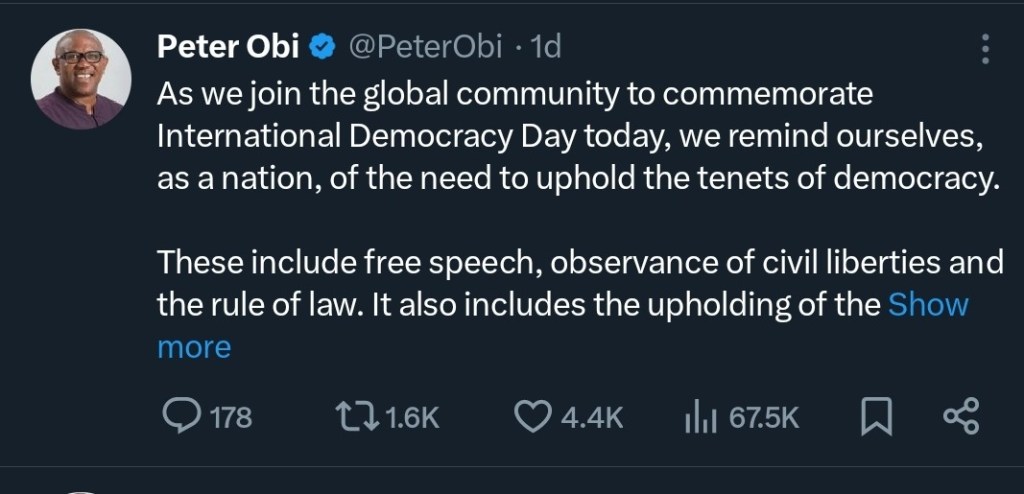Image resolution: width=1024 pixels, height=494 pixels.
Task: Expand the tweet with Show more
Action: coord(926,304)
